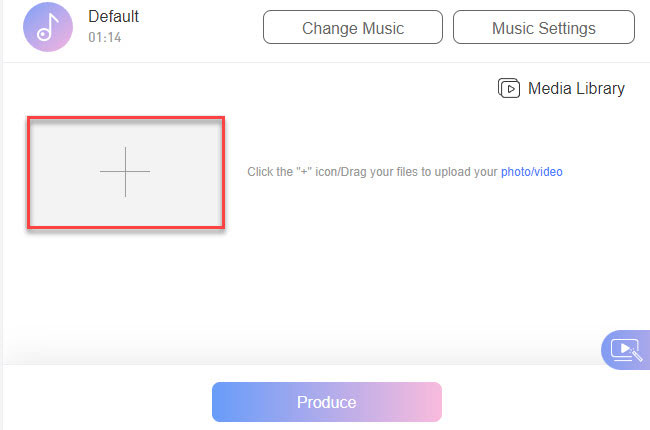Click the Change Music button
This screenshot has height=430, width=650.
pyautogui.click(x=353, y=28)
